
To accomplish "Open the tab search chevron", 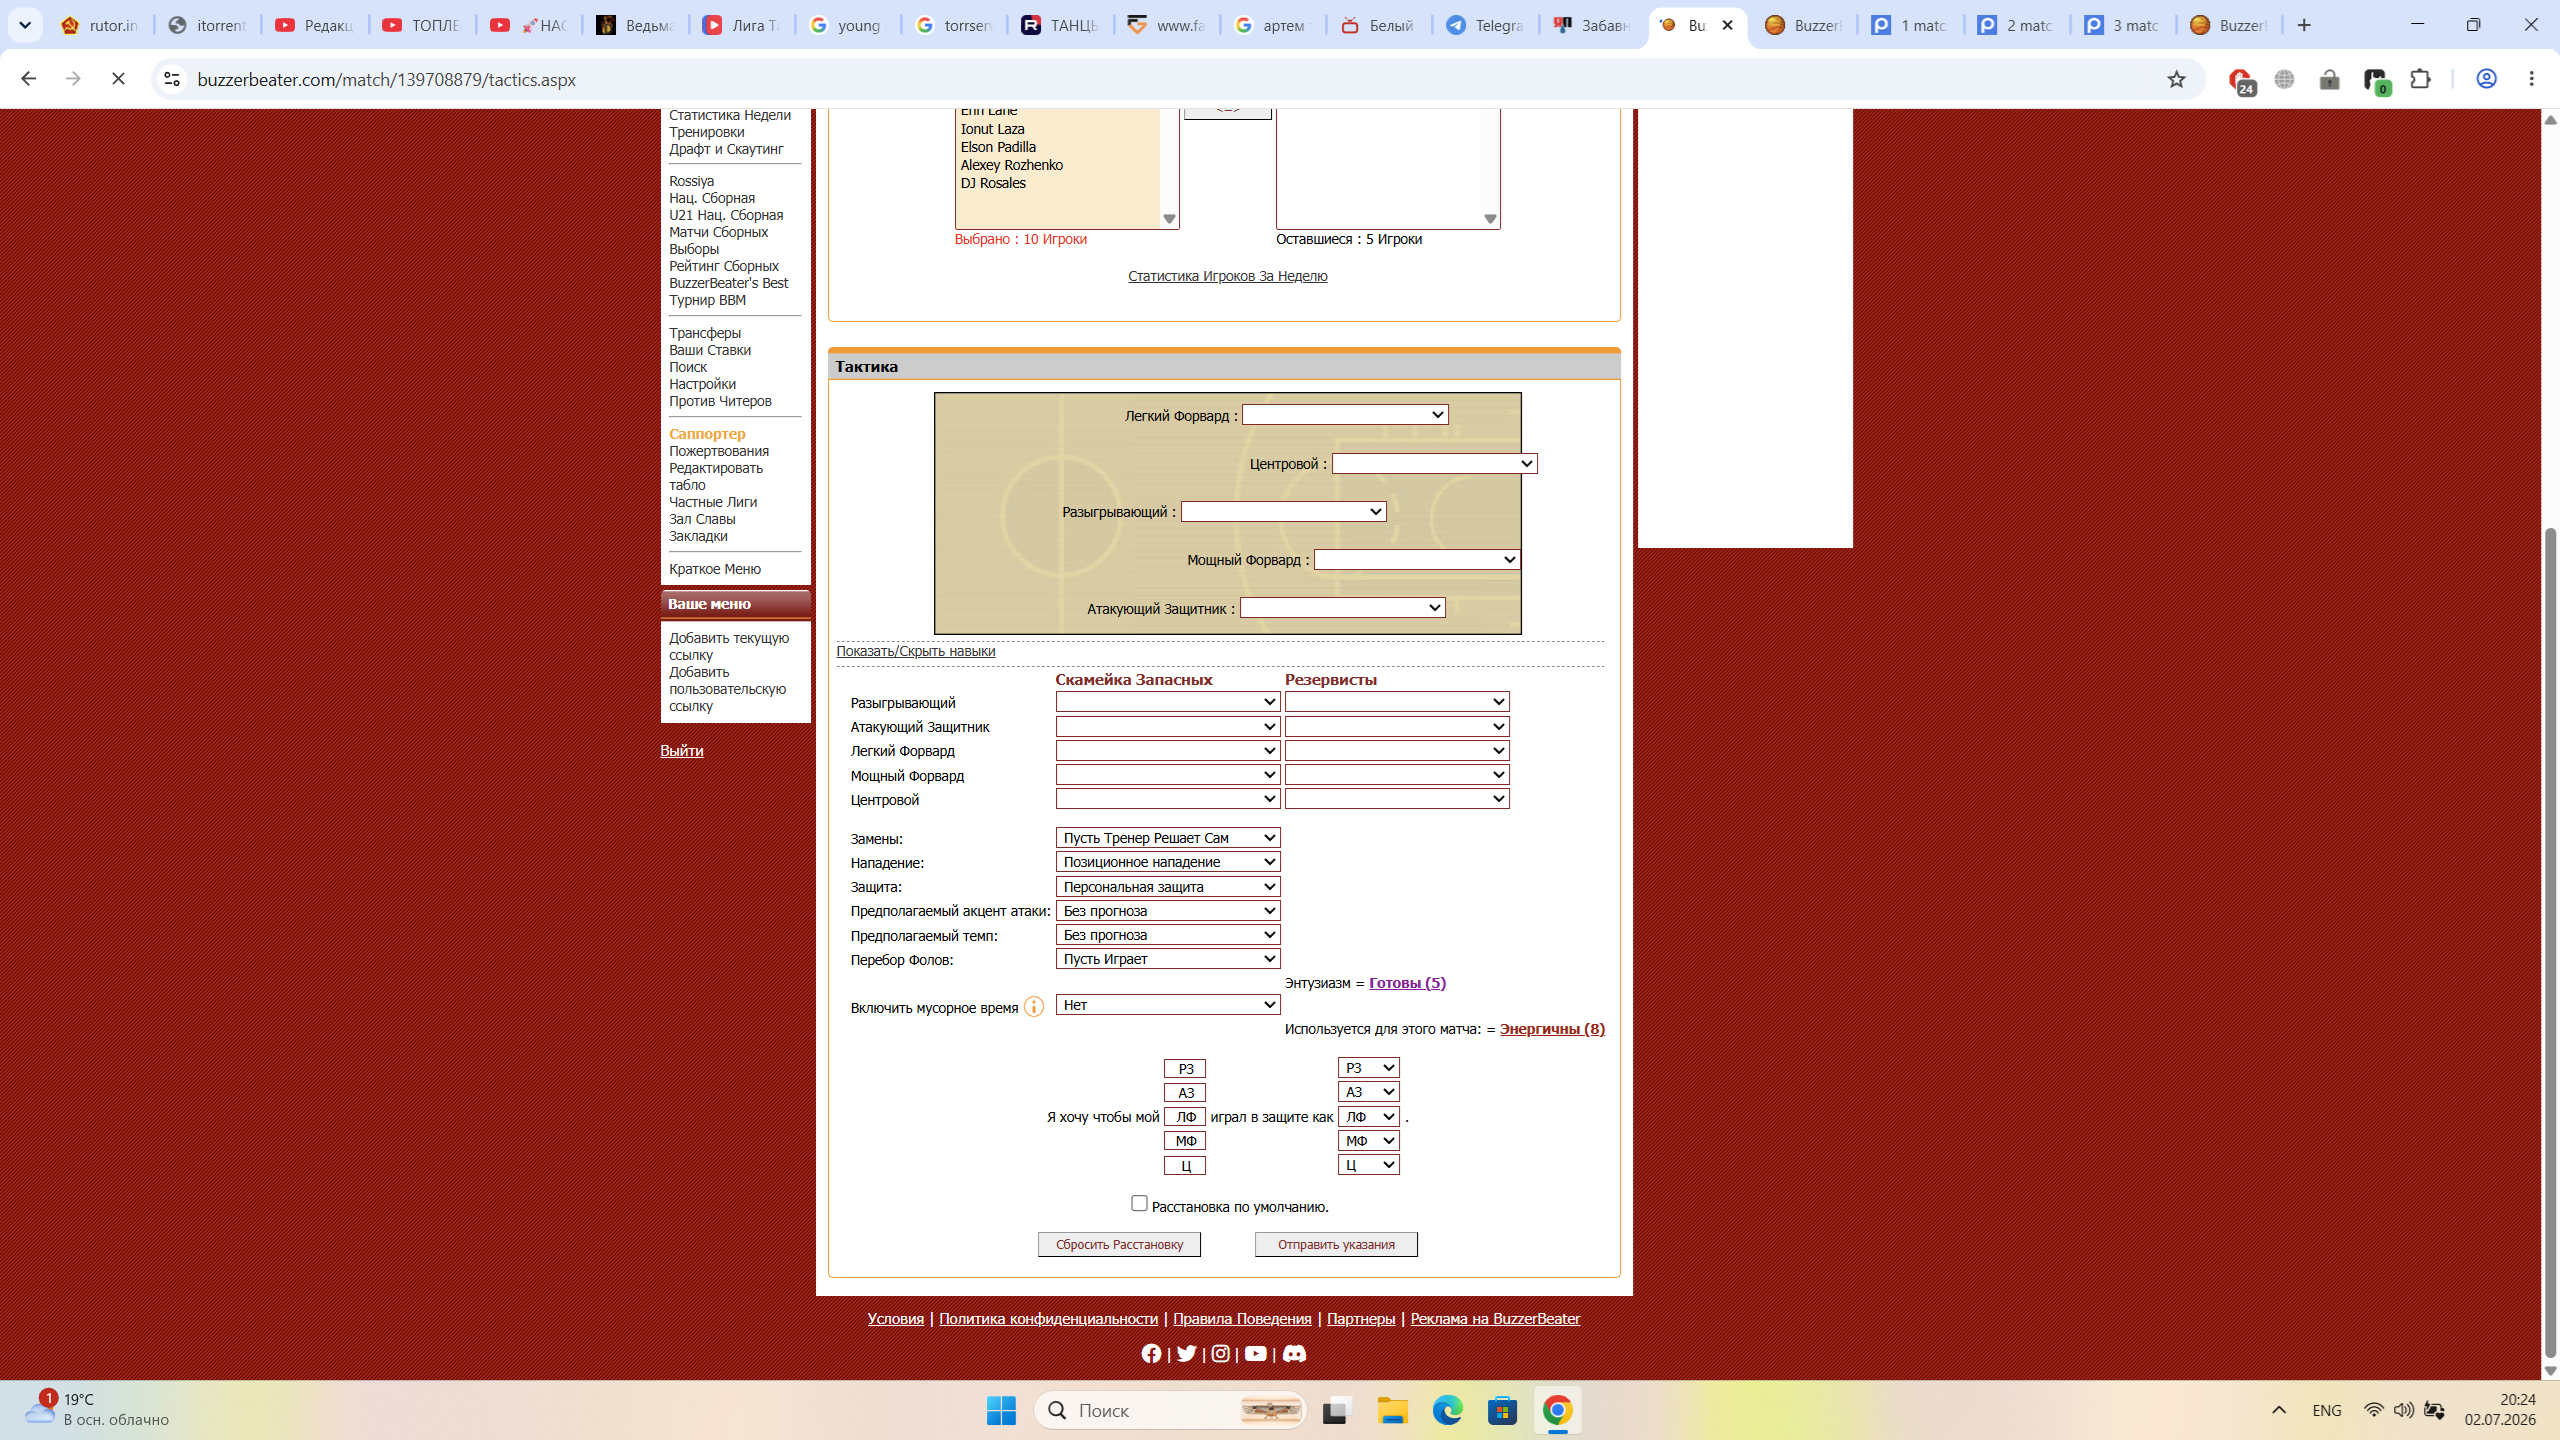I will (25, 25).
